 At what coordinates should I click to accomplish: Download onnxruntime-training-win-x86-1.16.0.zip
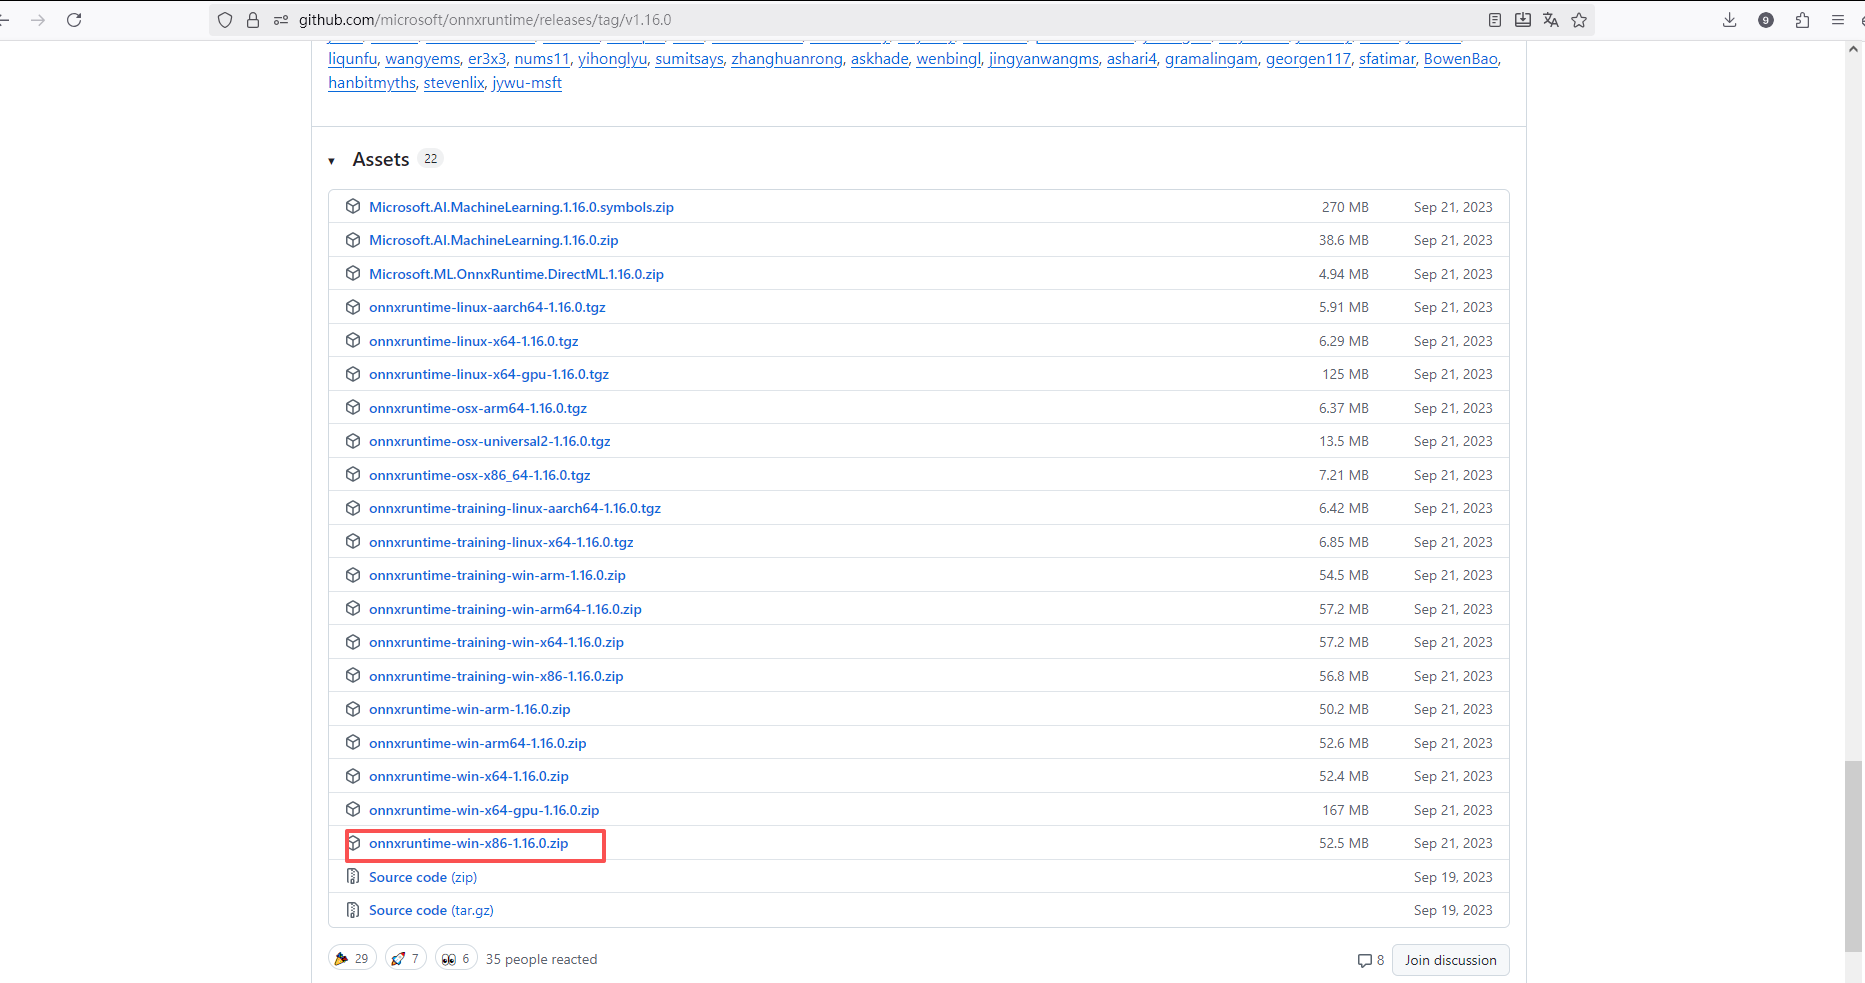point(496,676)
